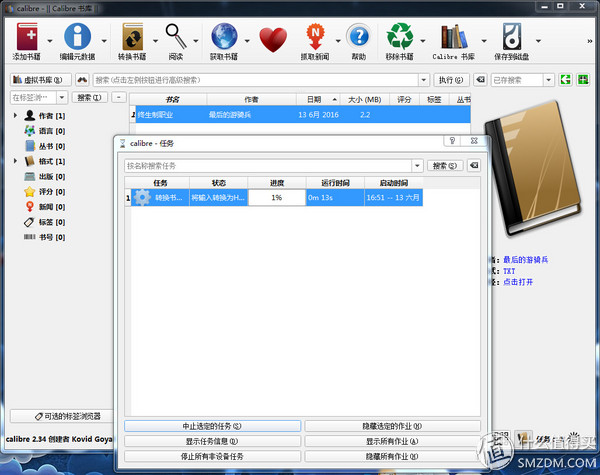Screen dimensions: 600x475
Task: Expand the job search history dropdown
Action: pos(417,166)
